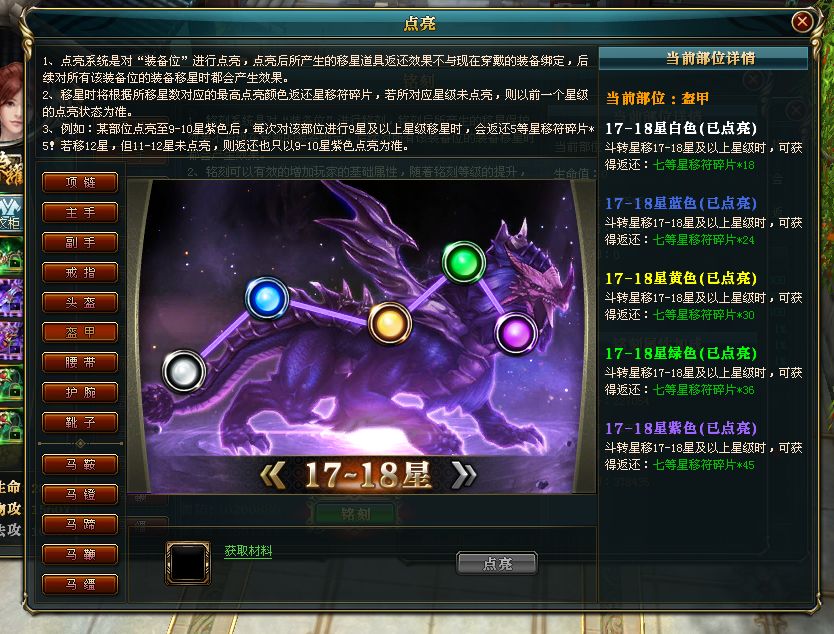
Task: Go to previous star tier with left chevrons
Action: 273,475
